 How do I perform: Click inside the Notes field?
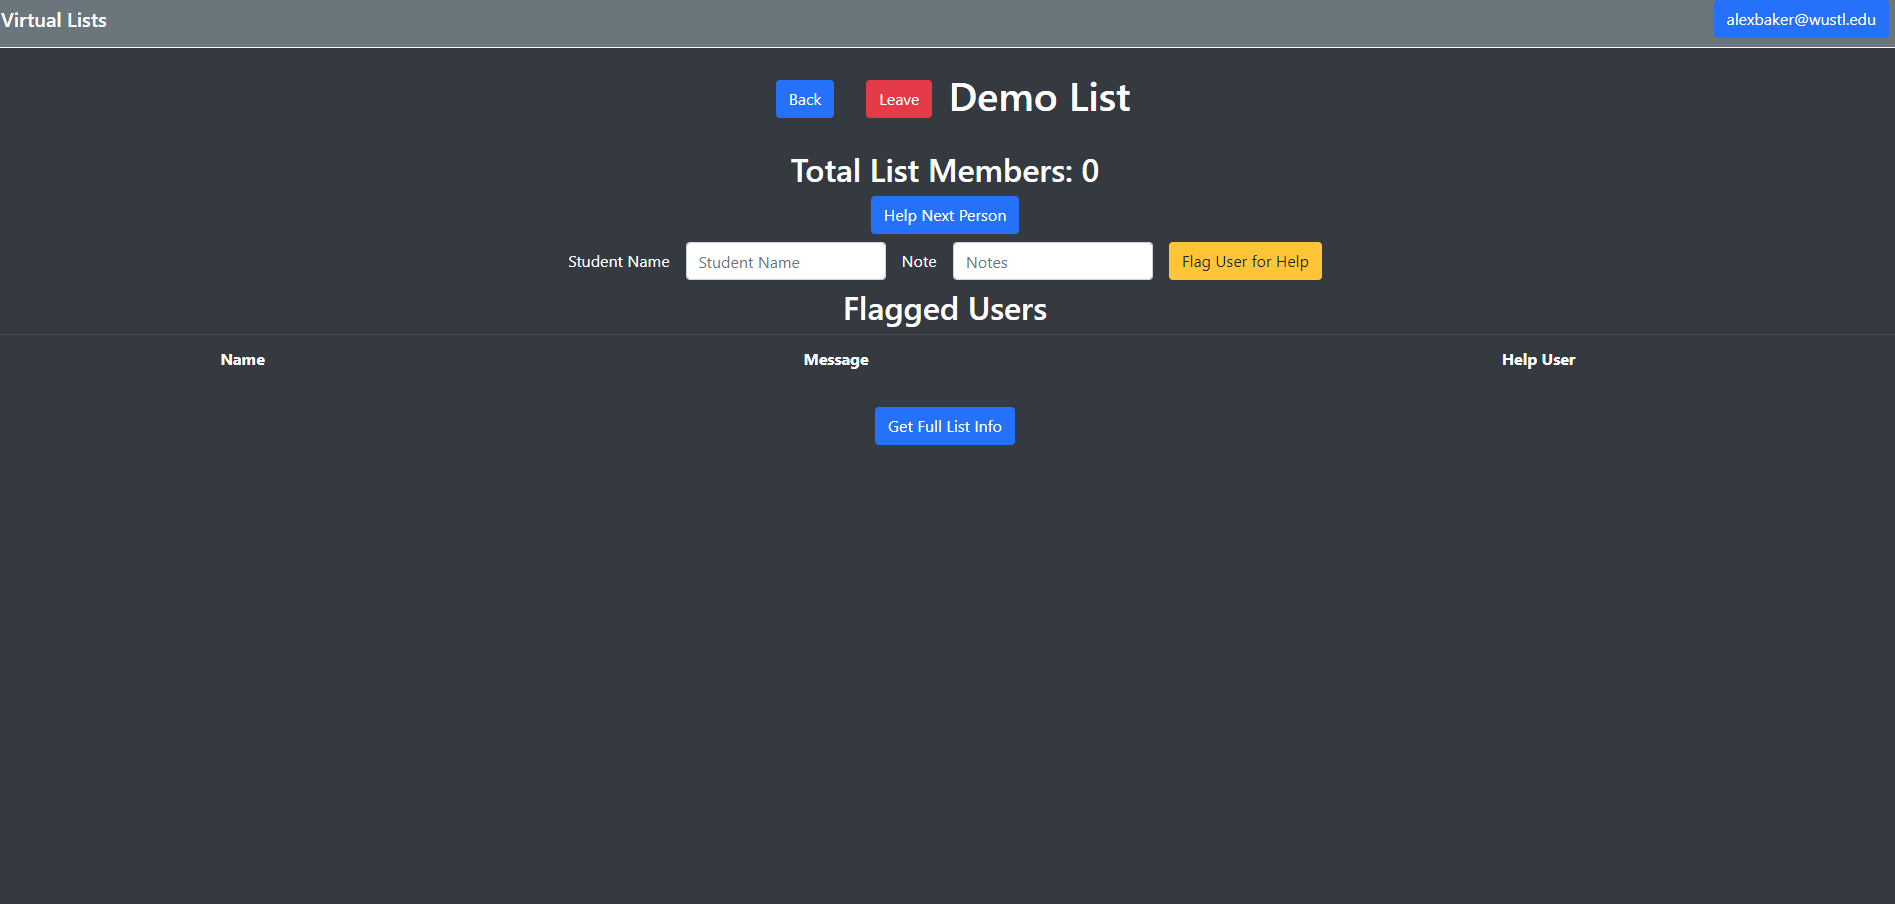click(x=1052, y=261)
